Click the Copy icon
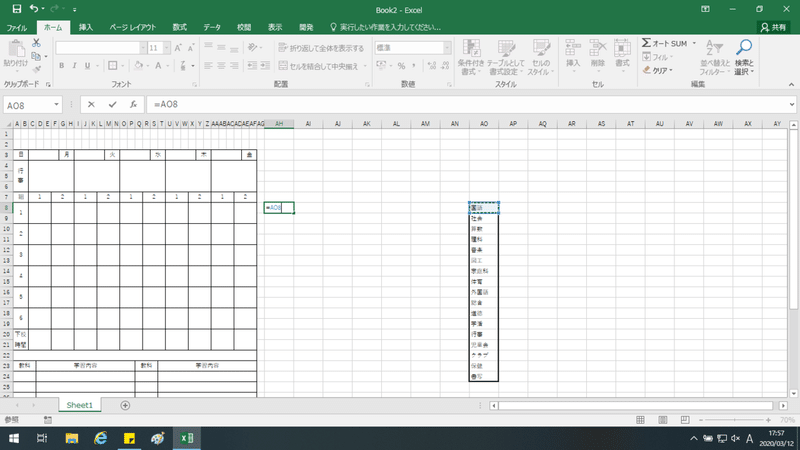The height and width of the screenshot is (450, 800). pos(36,56)
